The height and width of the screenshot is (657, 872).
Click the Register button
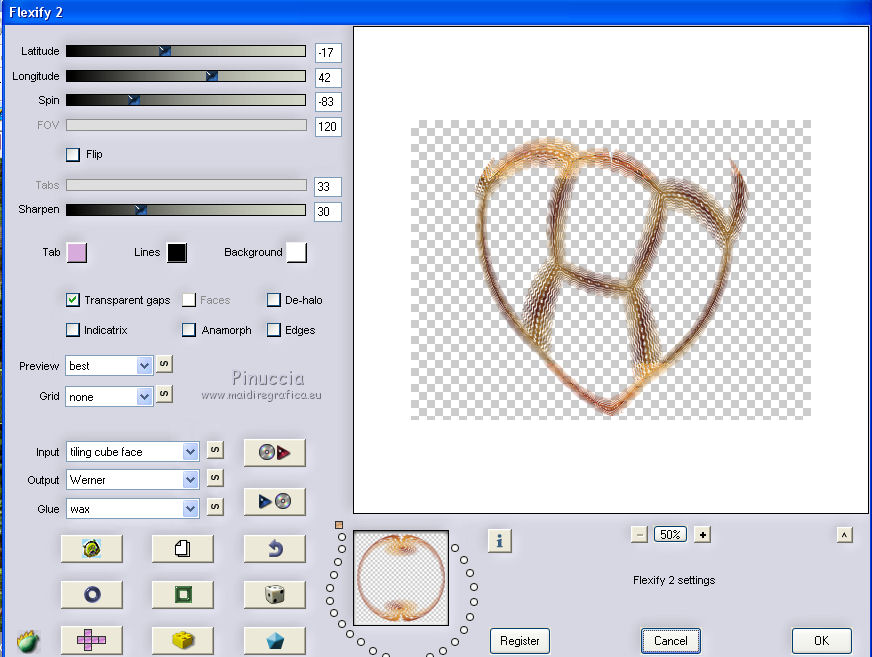[519, 640]
